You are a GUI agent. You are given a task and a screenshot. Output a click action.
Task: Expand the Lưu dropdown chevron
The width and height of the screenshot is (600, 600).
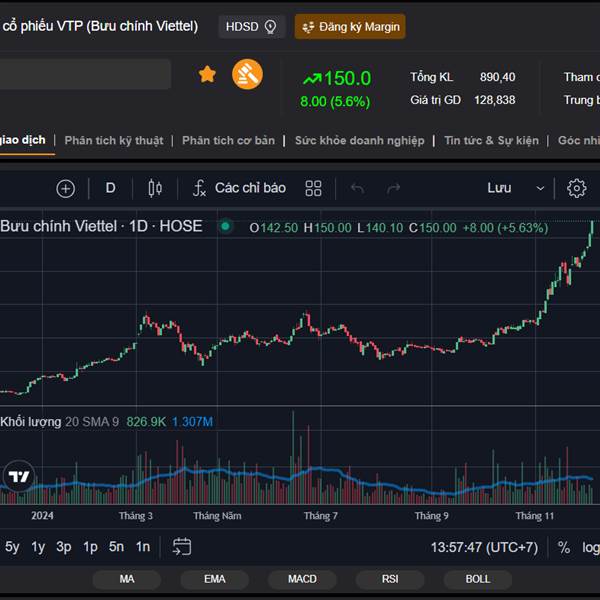coord(540,188)
